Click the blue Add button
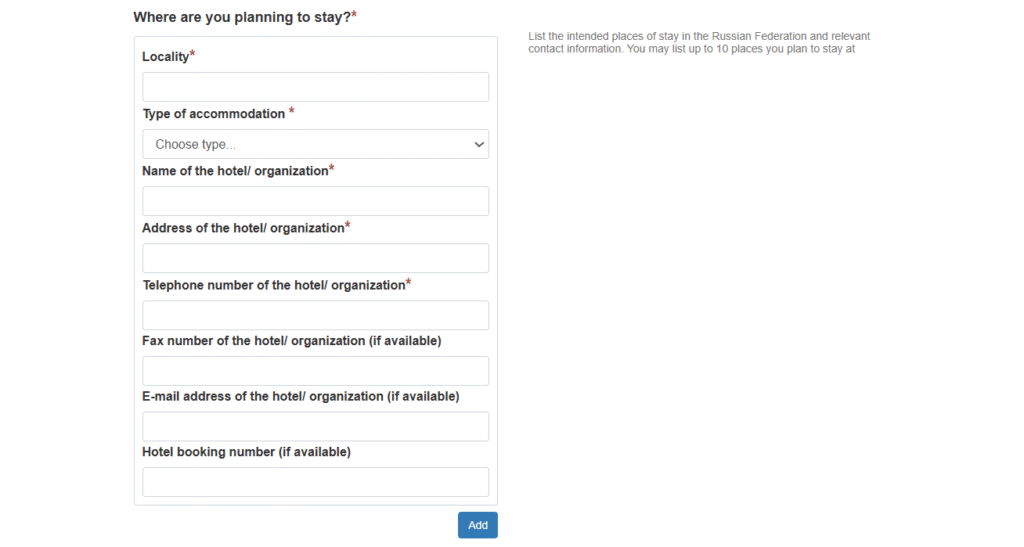The width and height of the screenshot is (1024, 547). point(477,525)
